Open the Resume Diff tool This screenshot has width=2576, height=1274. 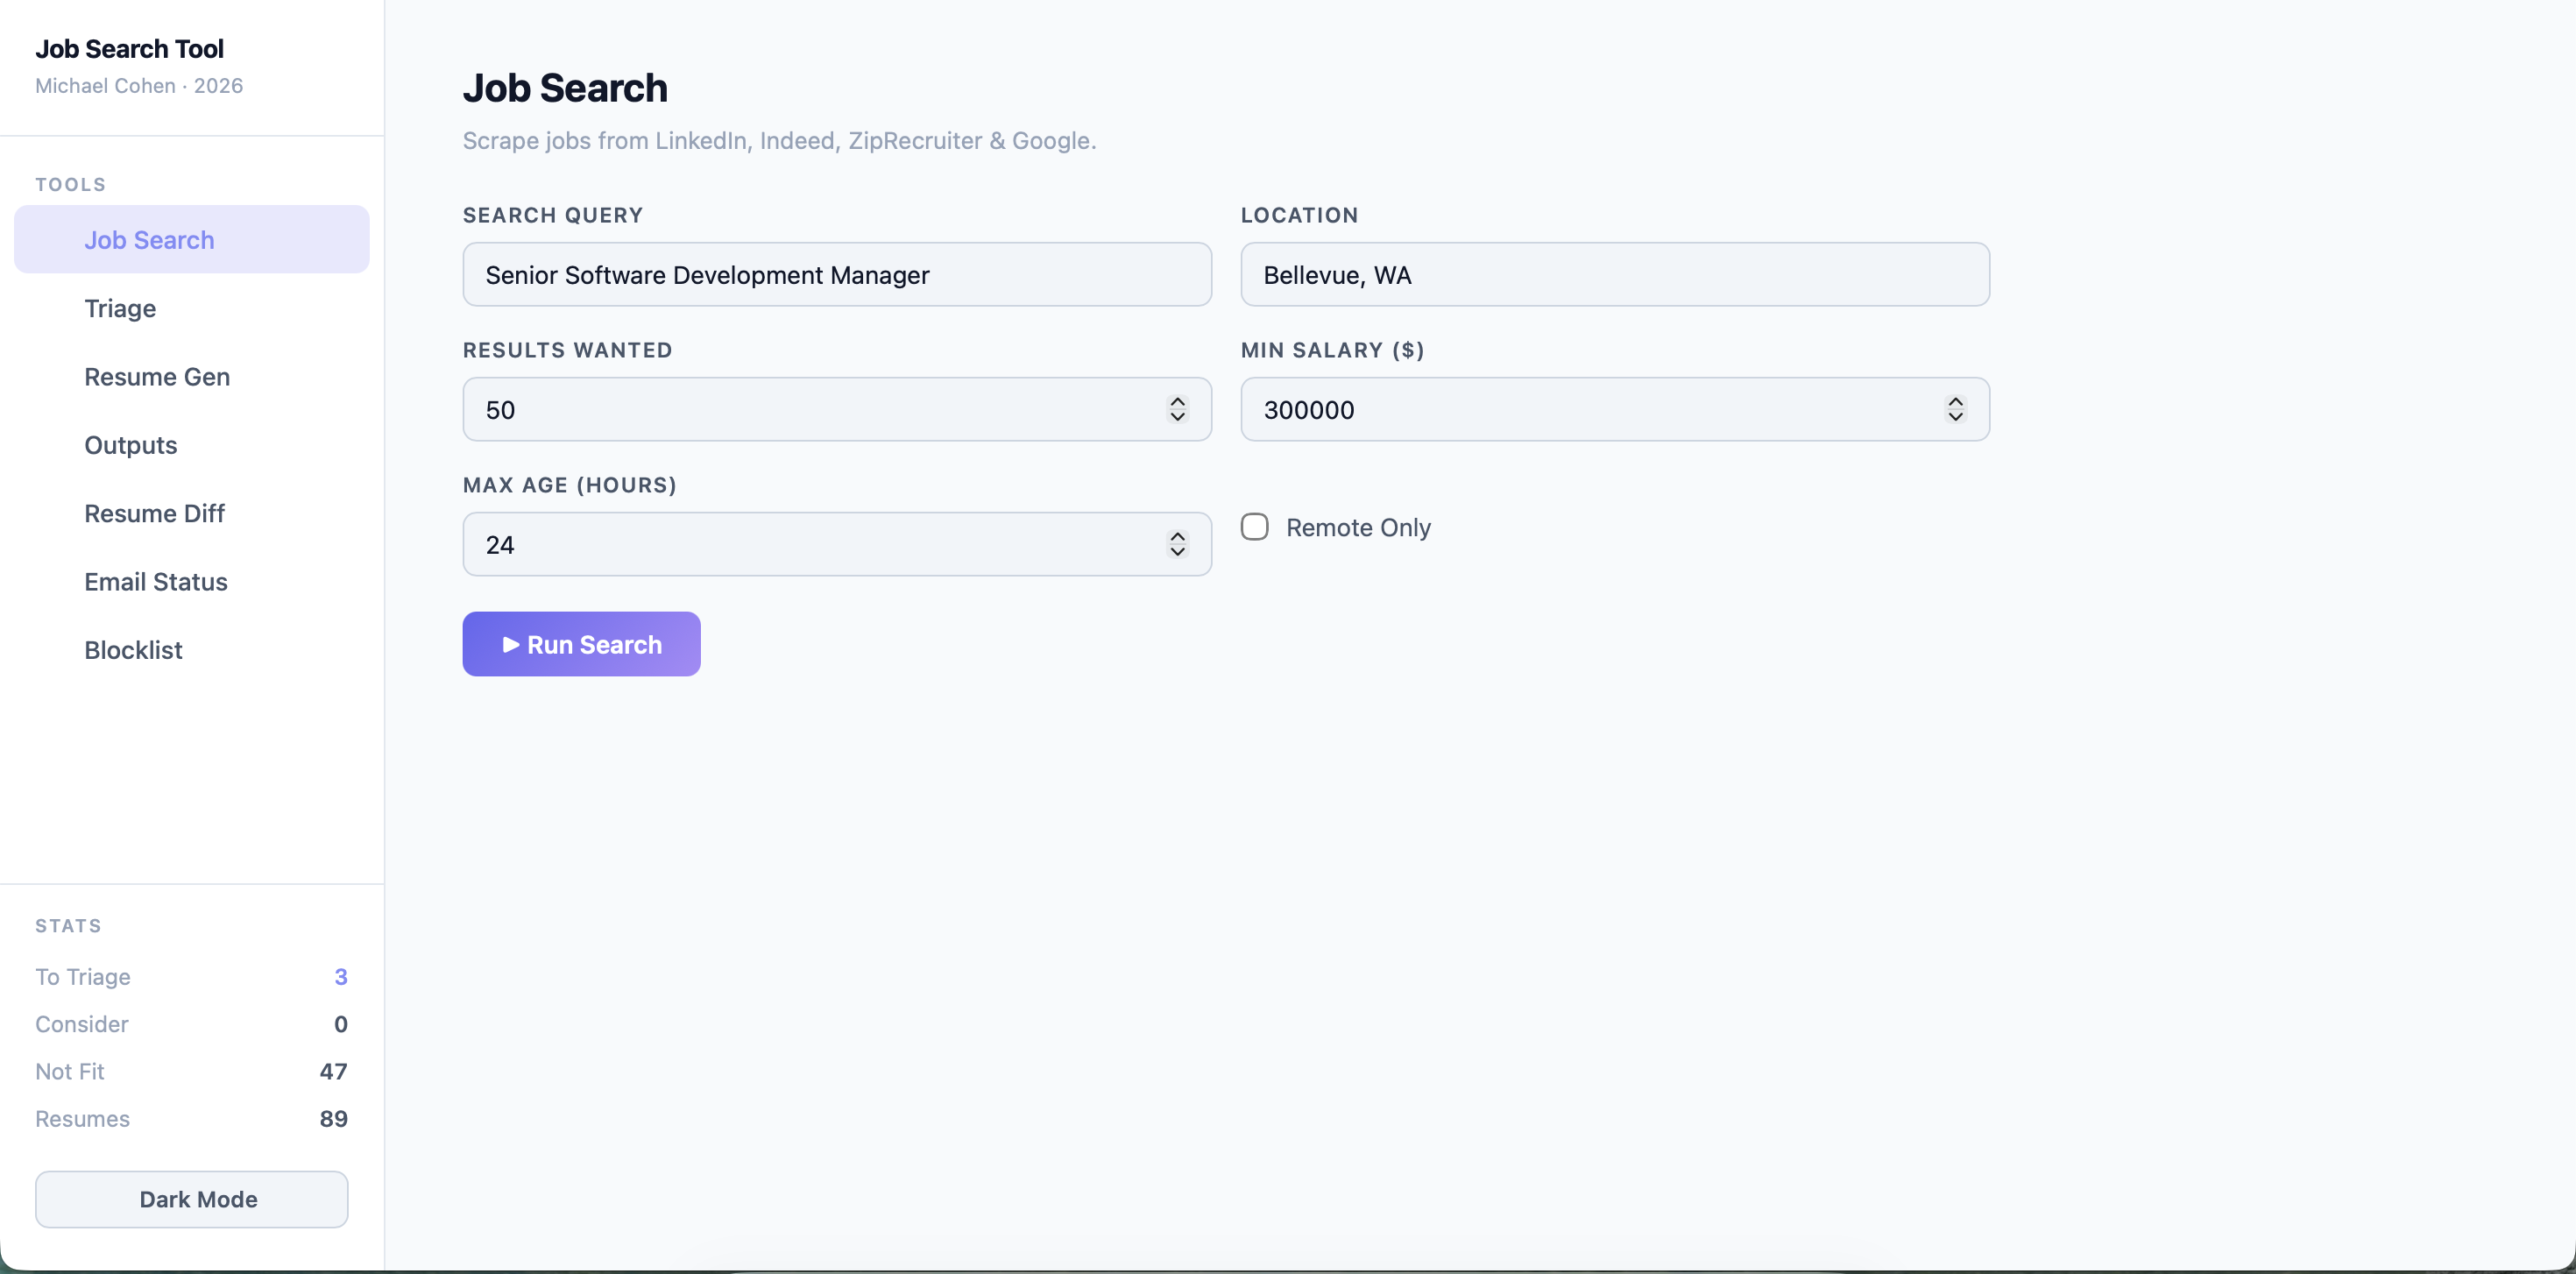(x=154, y=513)
